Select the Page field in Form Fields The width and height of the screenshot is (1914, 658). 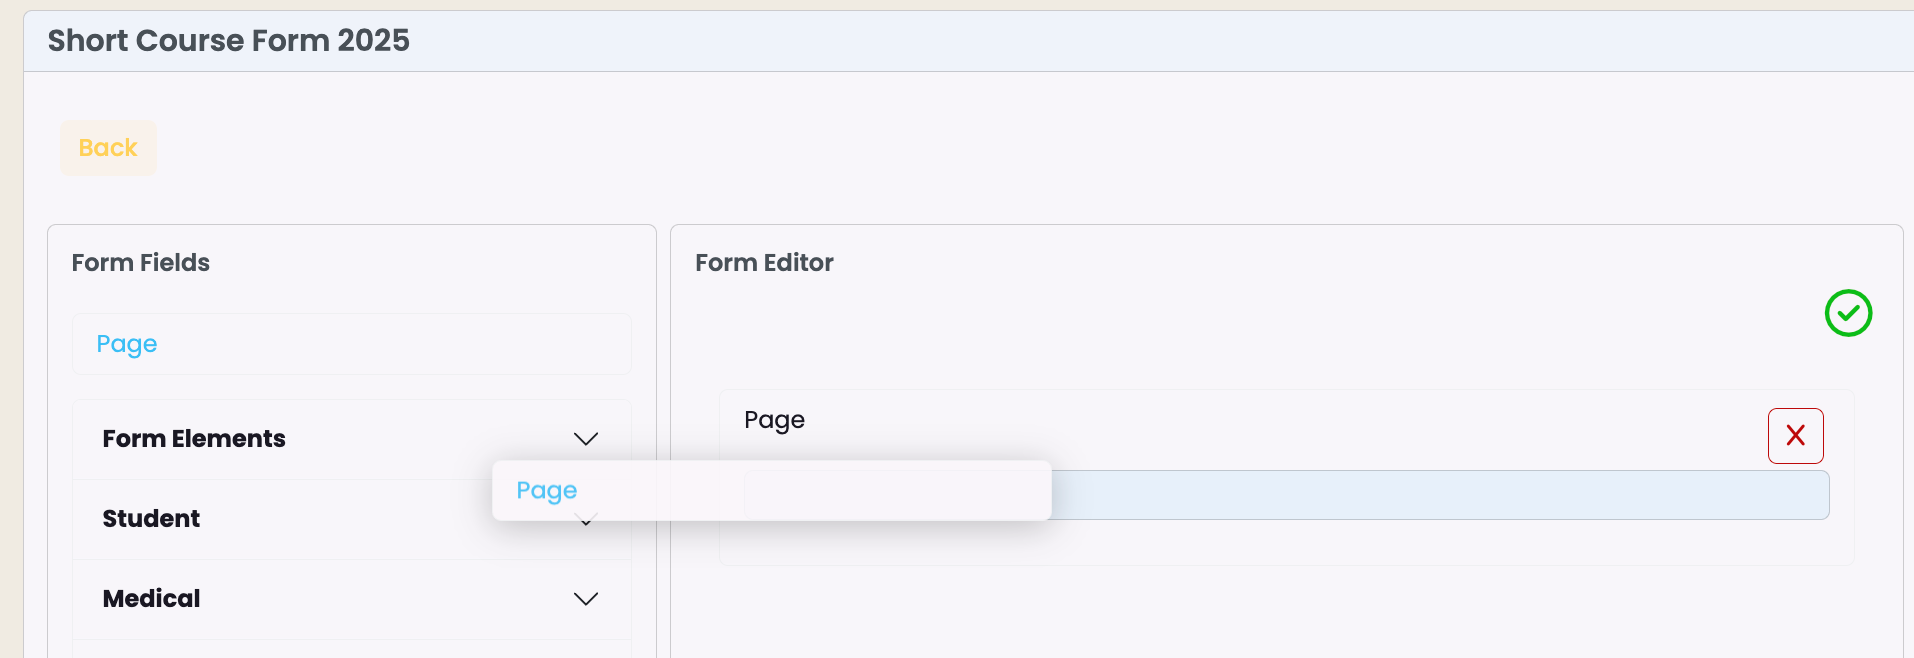pyautogui.click(x=352, y=344)
